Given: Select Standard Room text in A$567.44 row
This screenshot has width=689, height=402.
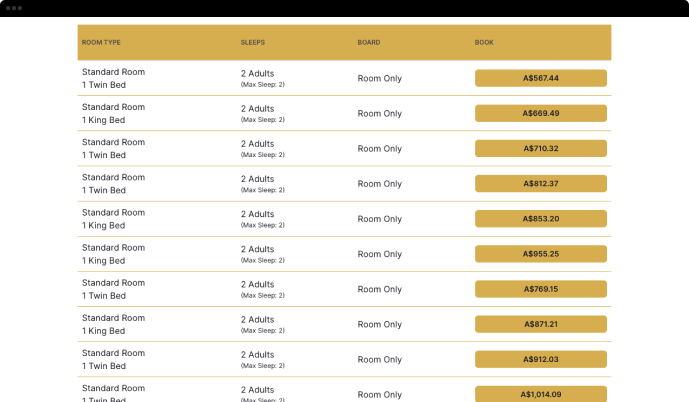Looking at the screenshot, I should [x=113, y=72].
